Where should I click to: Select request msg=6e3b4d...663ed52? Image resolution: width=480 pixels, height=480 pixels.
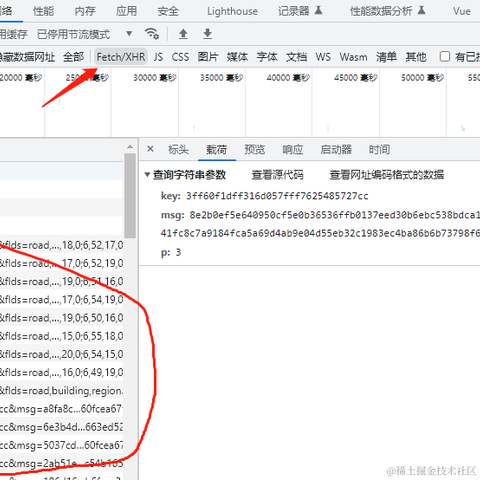(x=61, y=427)
